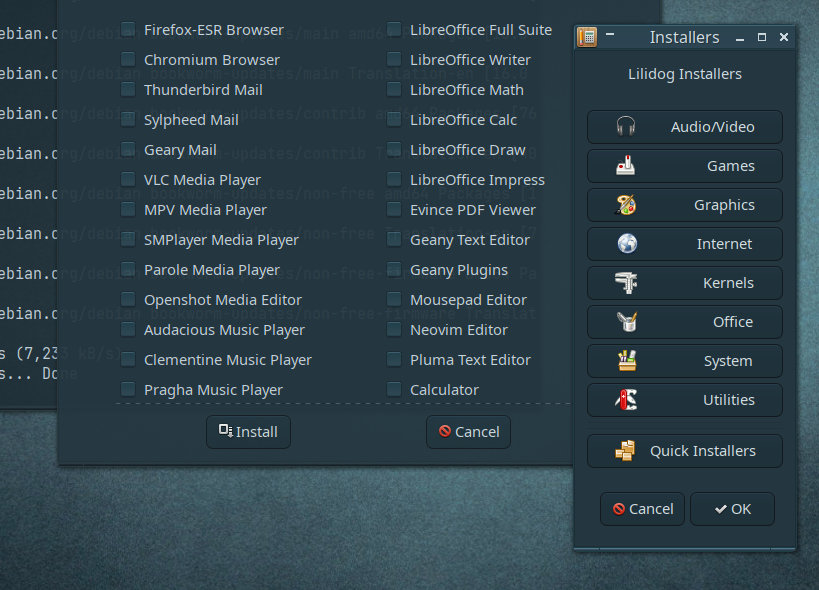This screenshot has height=590, width=819.
Task: Click the dash button beside the Installers title icon
Action: point(610,34)
